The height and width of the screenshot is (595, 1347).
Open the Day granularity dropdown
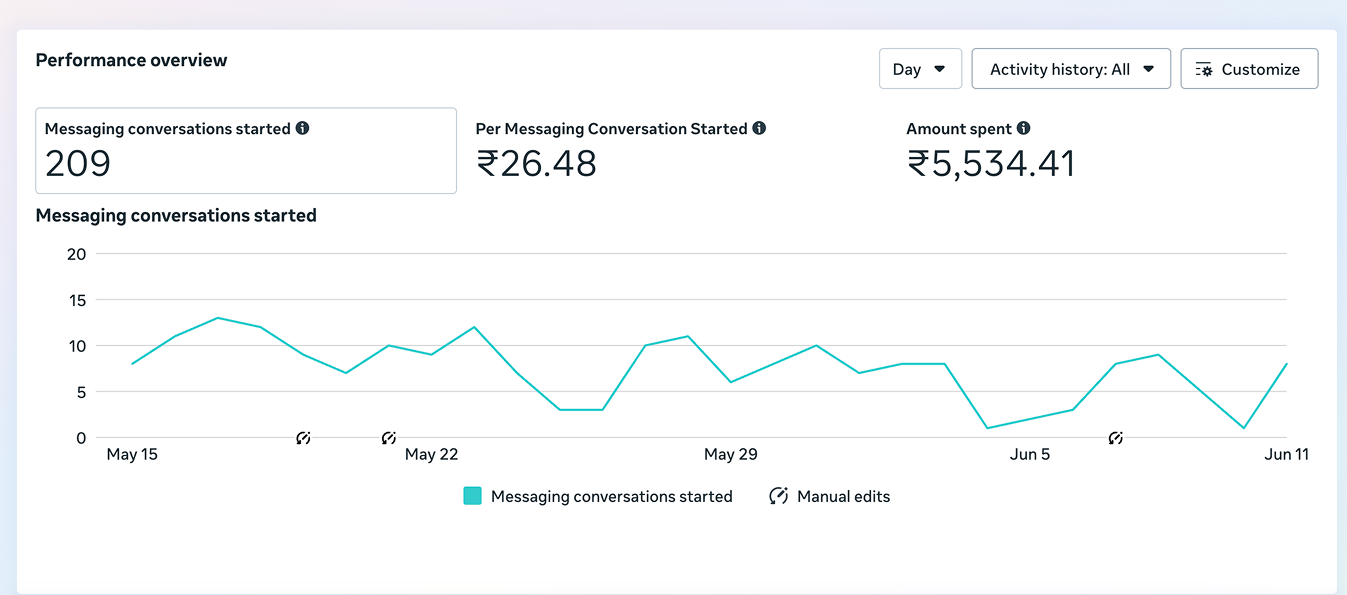coord(920,69)
